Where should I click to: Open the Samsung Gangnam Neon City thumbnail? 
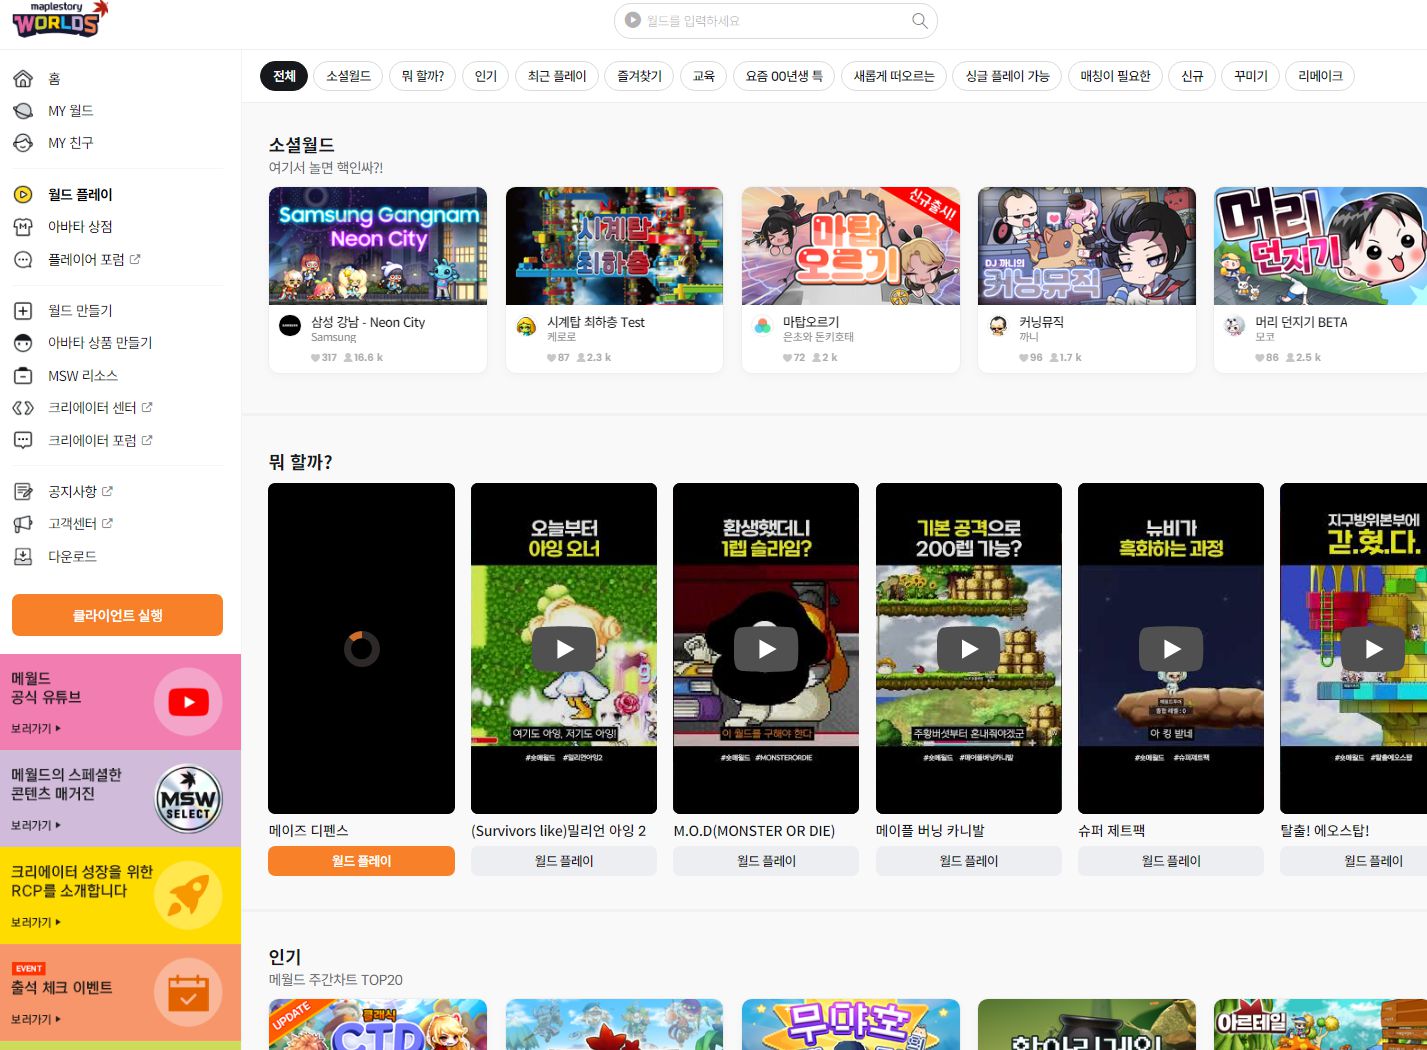pos(378,246)
